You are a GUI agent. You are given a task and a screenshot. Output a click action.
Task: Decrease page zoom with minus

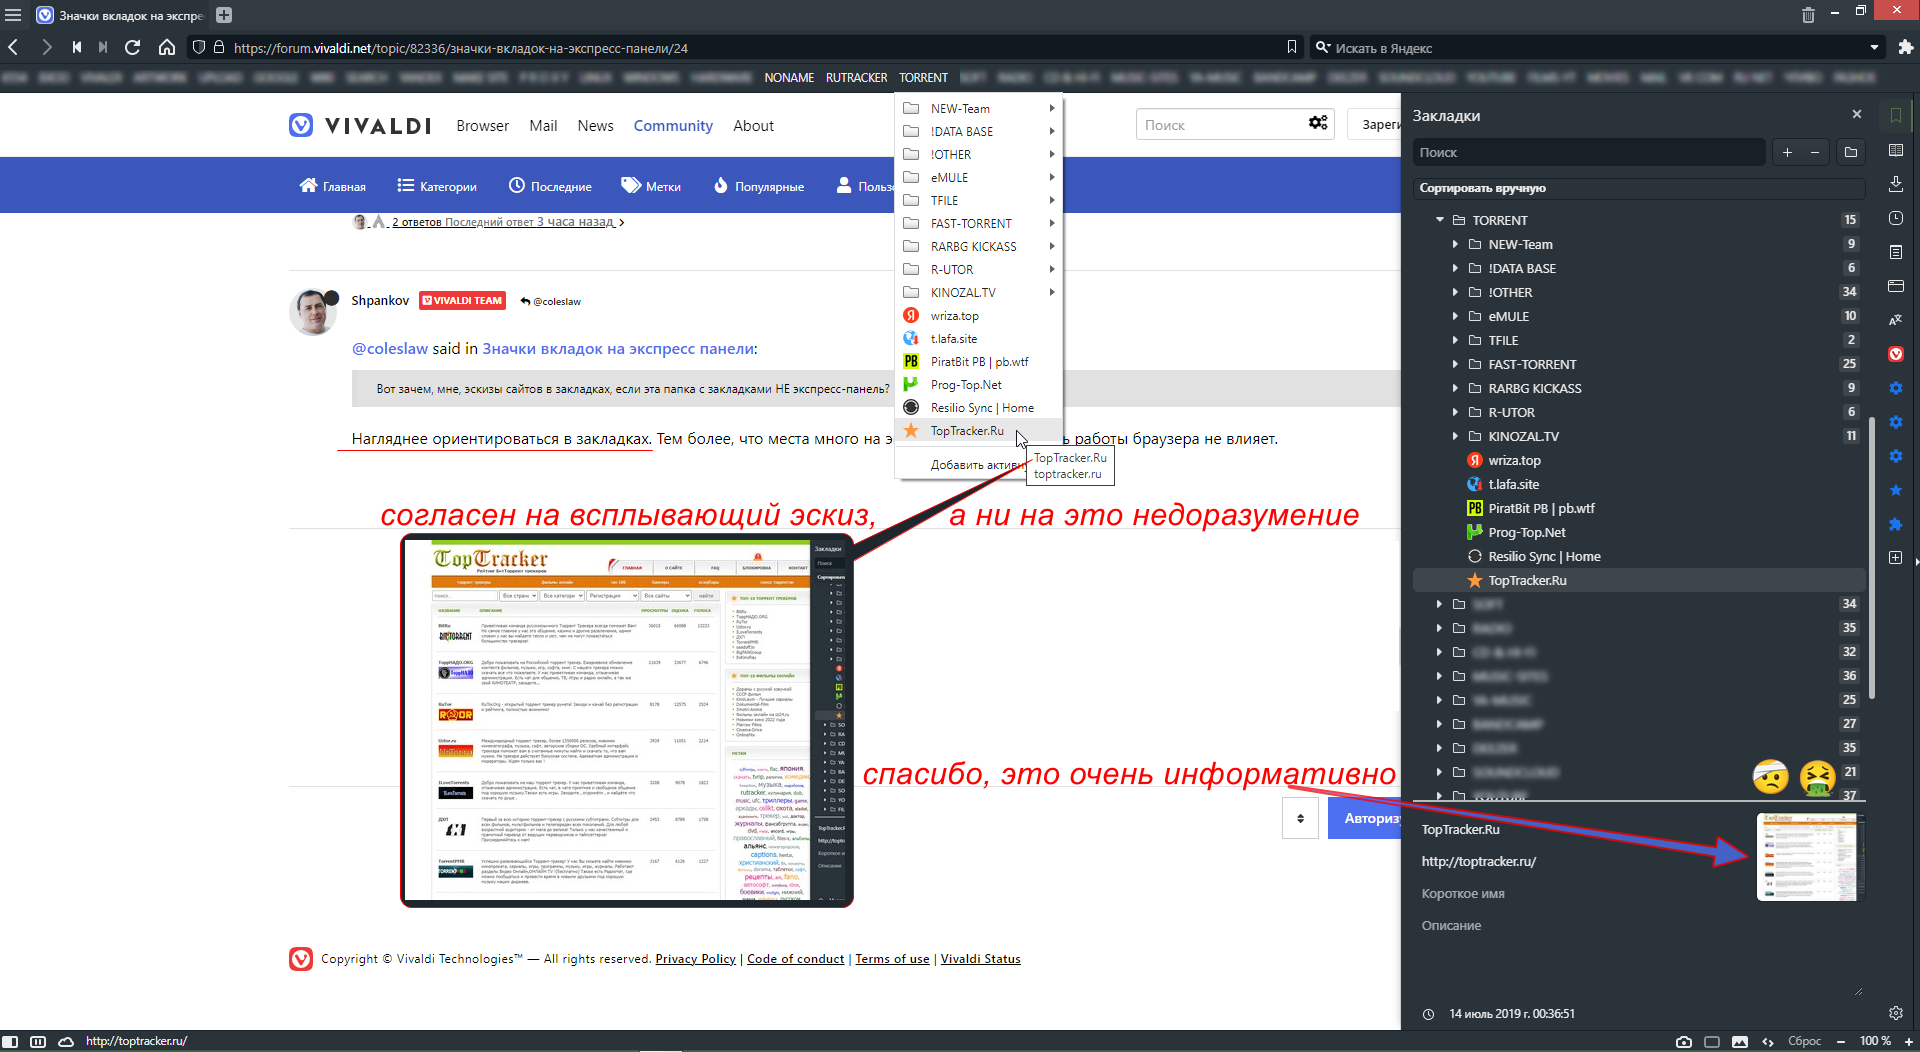(1840, 1041)
